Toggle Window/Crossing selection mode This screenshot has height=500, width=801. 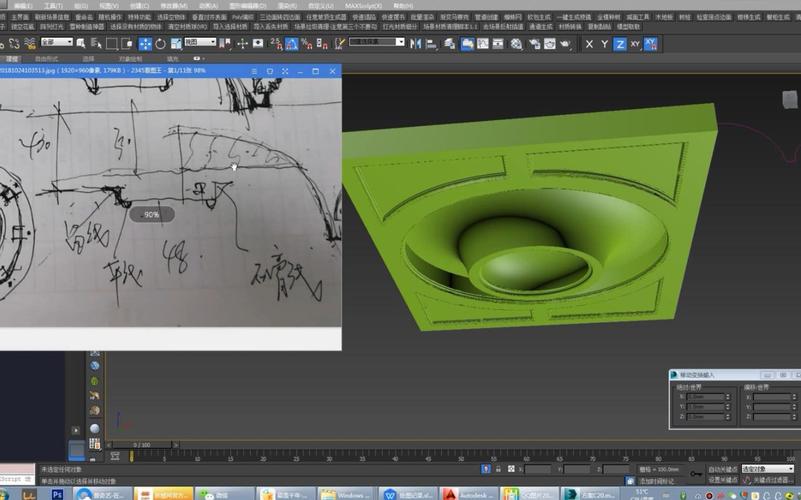[127, 44]
